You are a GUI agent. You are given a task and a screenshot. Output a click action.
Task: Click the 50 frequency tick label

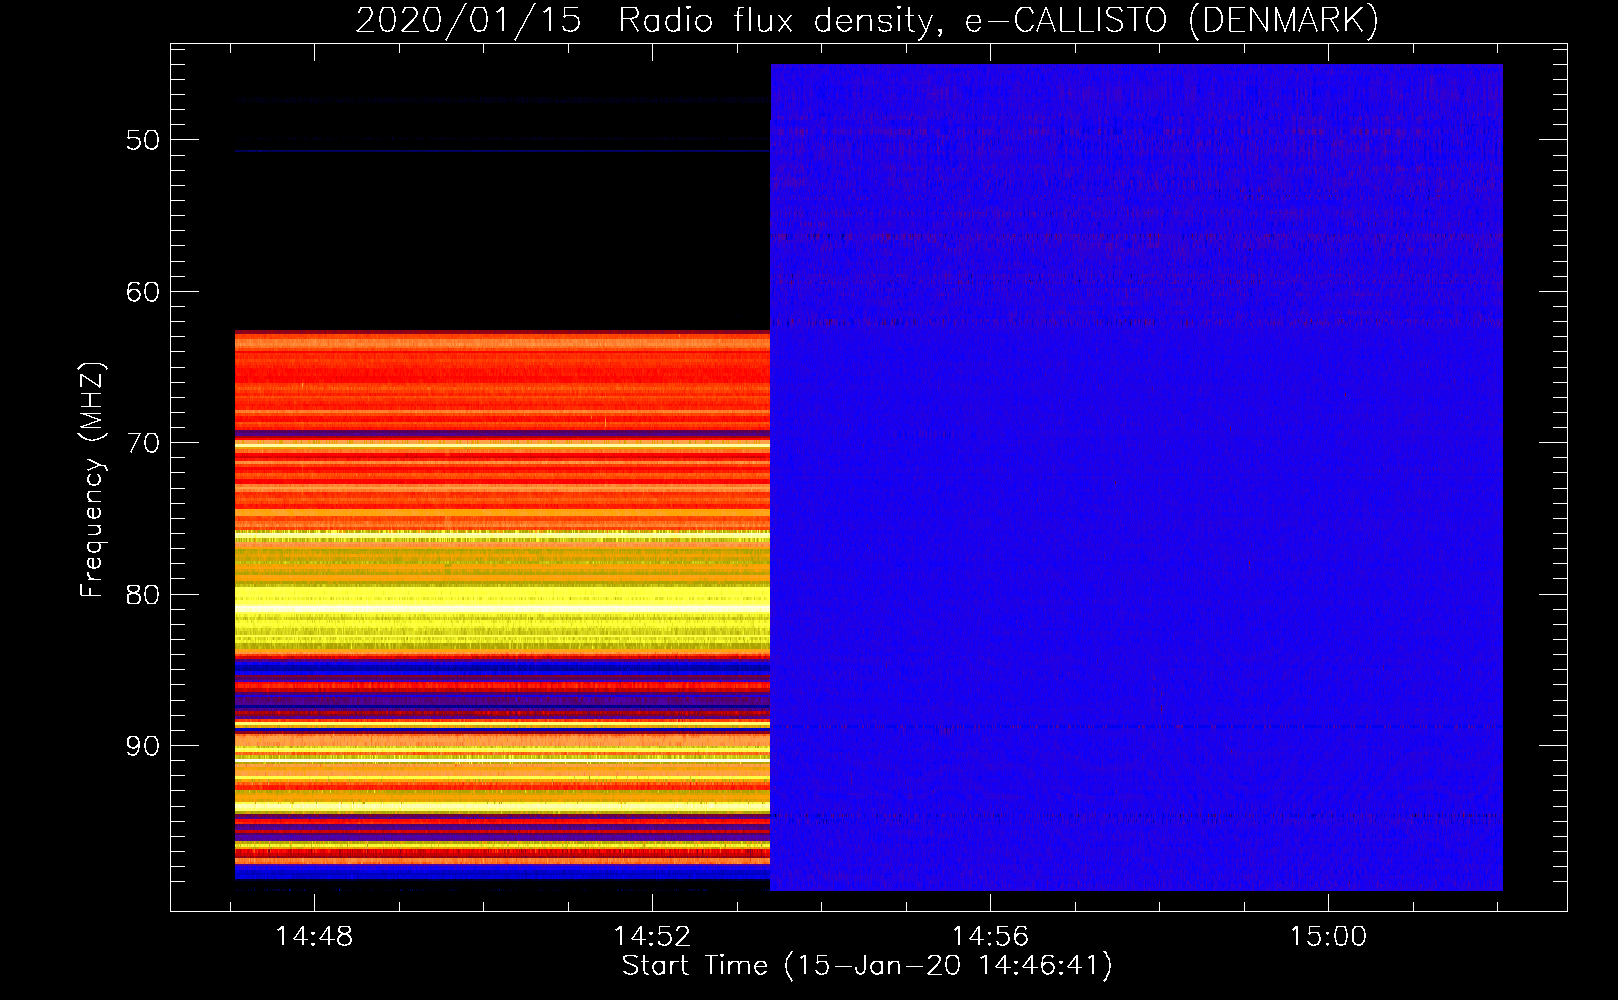point(143,140)
